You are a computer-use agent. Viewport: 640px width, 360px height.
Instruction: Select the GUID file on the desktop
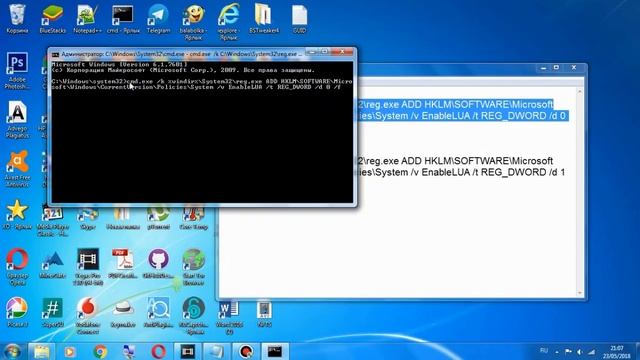(x=299, y=18)
